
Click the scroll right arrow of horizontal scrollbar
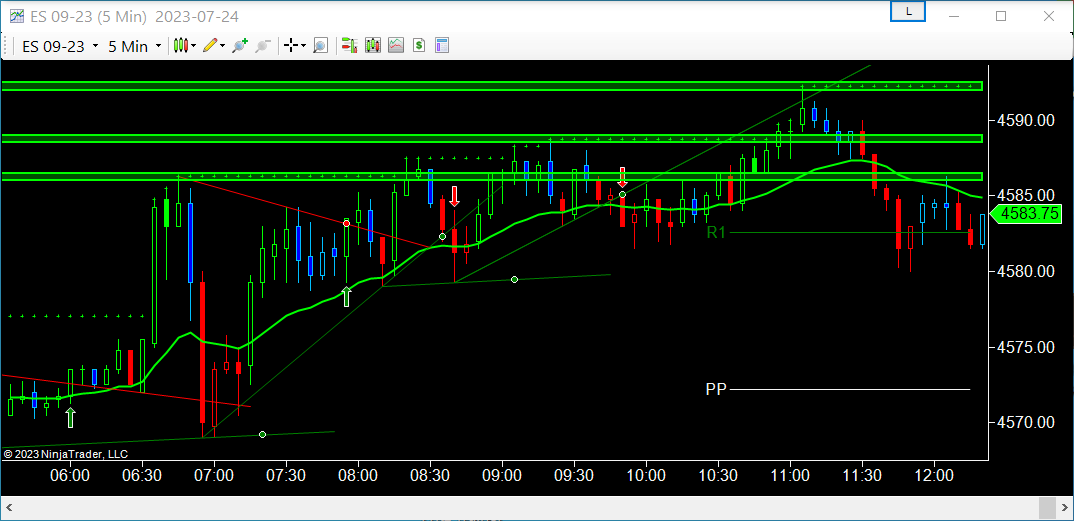pyautogui.click(x=1064, y=507)
